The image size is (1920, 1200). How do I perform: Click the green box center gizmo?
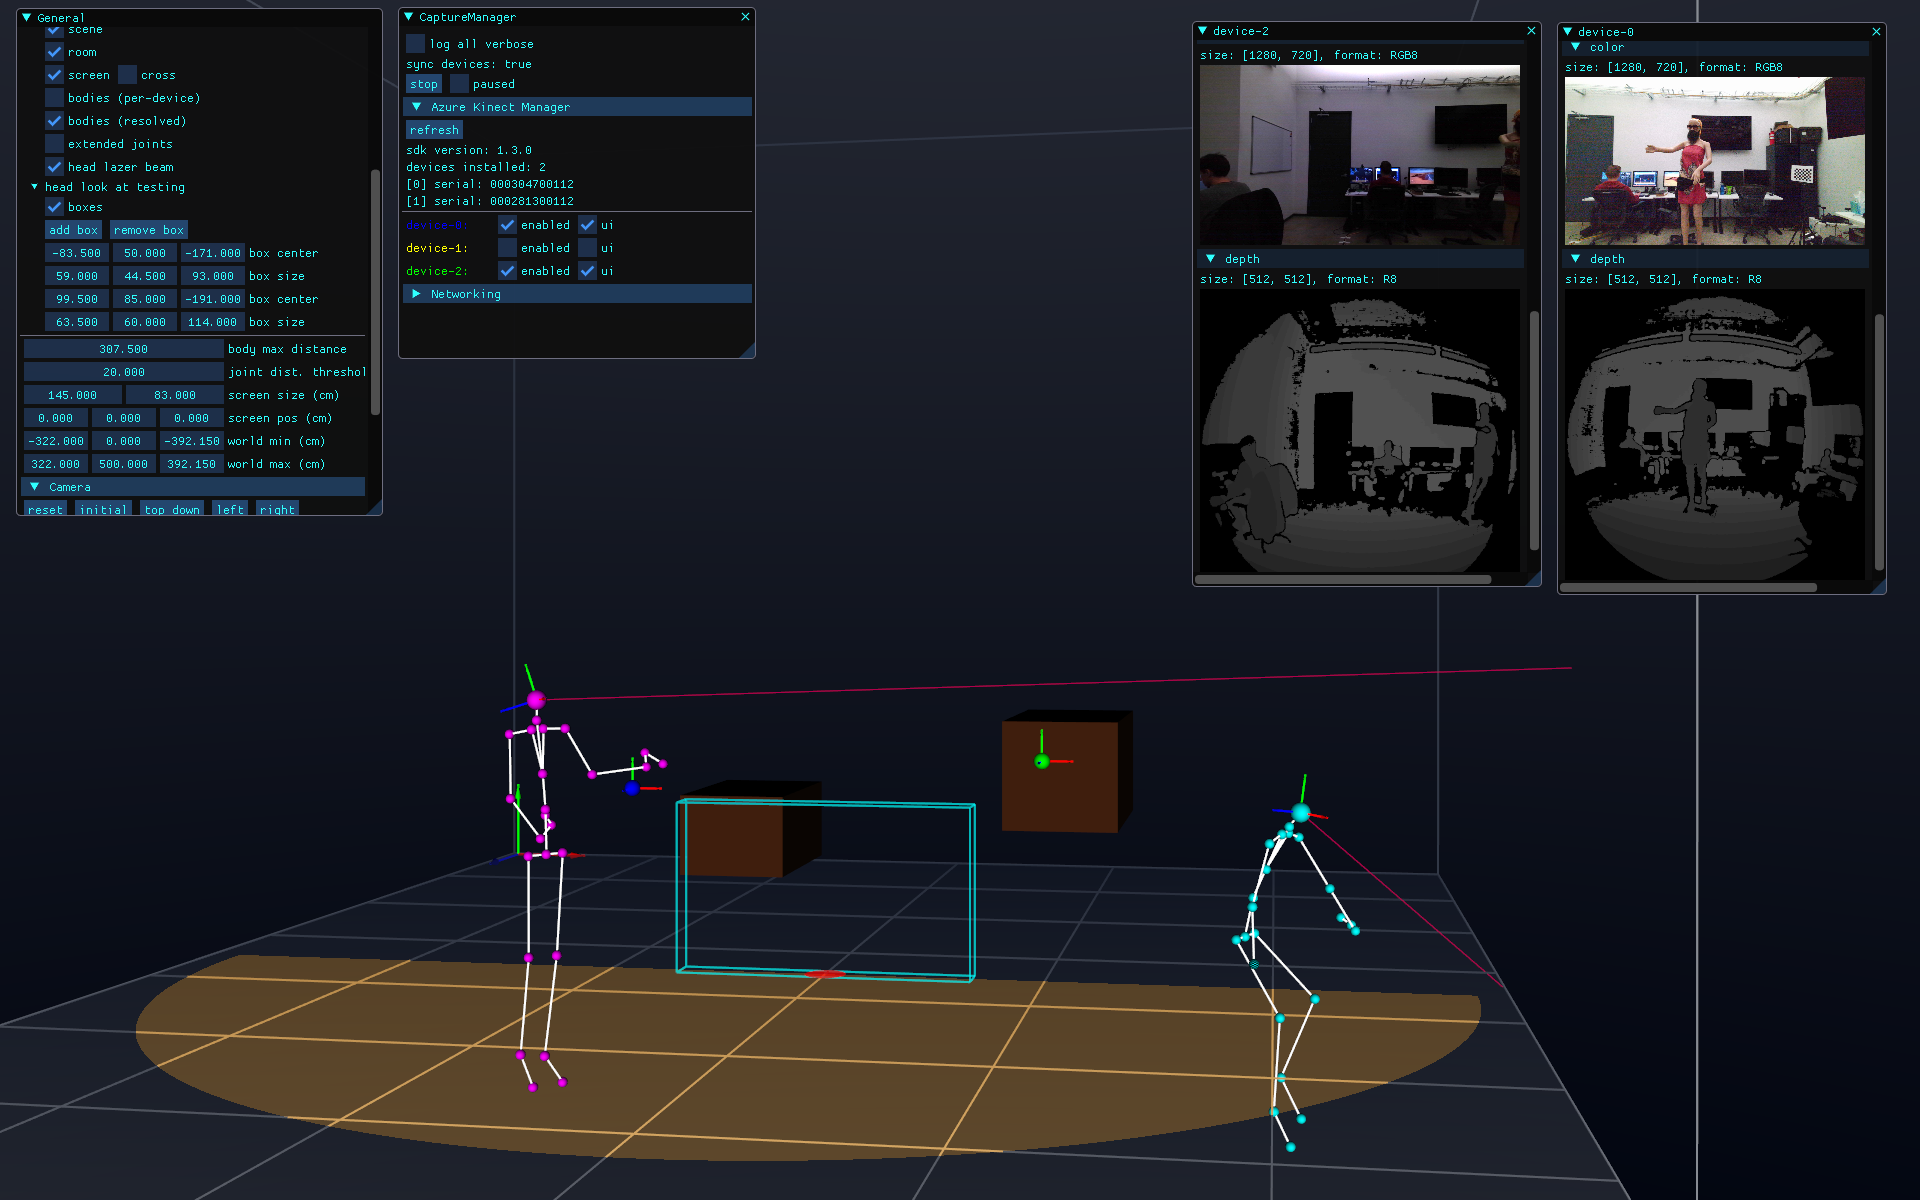pyautogui.click(x=1041, y=762)
